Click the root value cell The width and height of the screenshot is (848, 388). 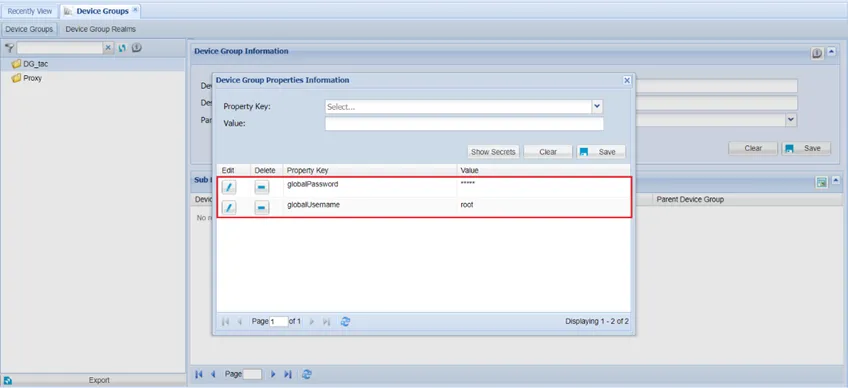[x=467, y=205]
